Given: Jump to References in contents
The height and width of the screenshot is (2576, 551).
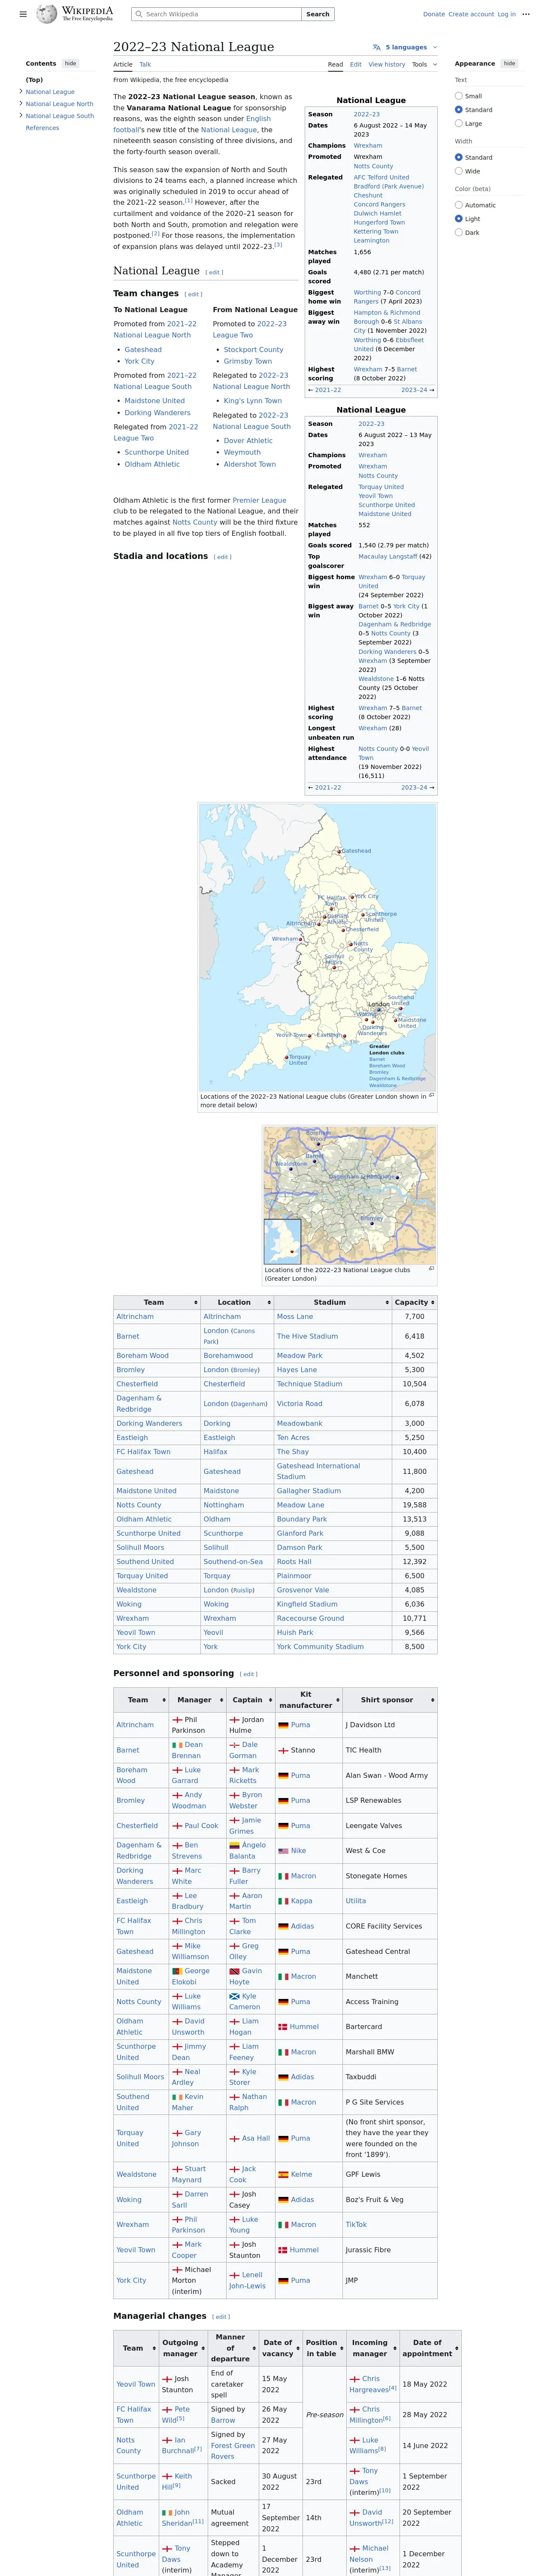Looking at the screenshot, I should (42, 128).
